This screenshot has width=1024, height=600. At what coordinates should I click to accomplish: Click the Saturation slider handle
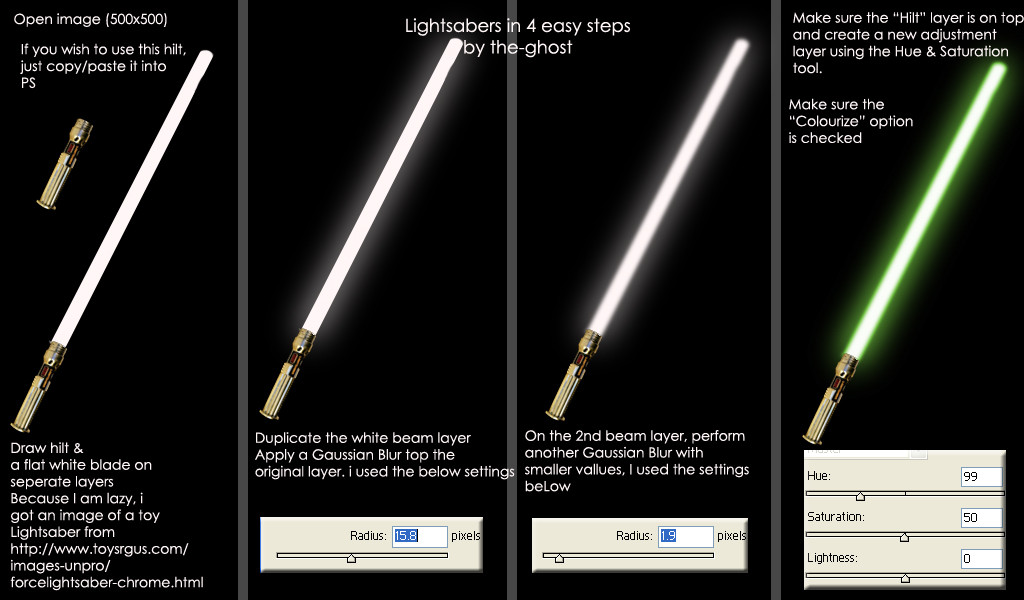click(904, 537)
